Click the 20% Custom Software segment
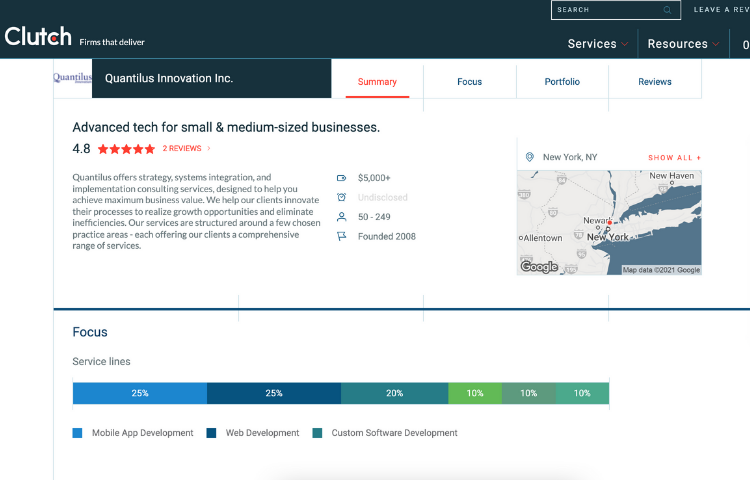This screenshot has width=750, height=480. coord(395,393)
